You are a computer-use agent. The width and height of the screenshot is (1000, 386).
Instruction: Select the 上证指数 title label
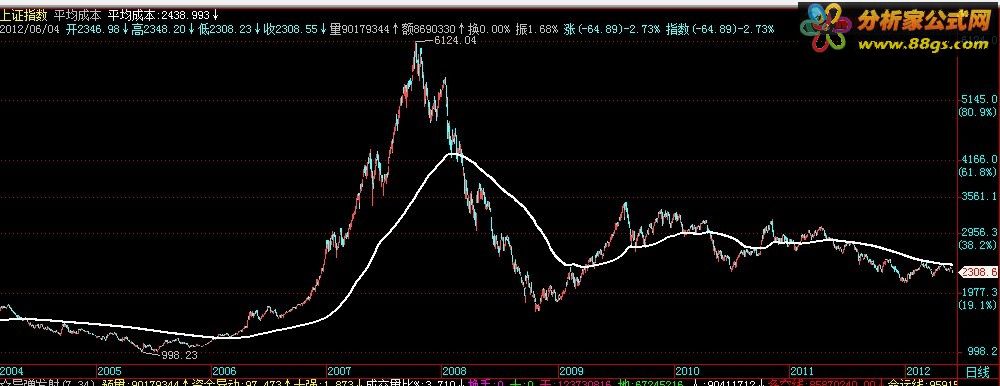click(x=24, y=14)
